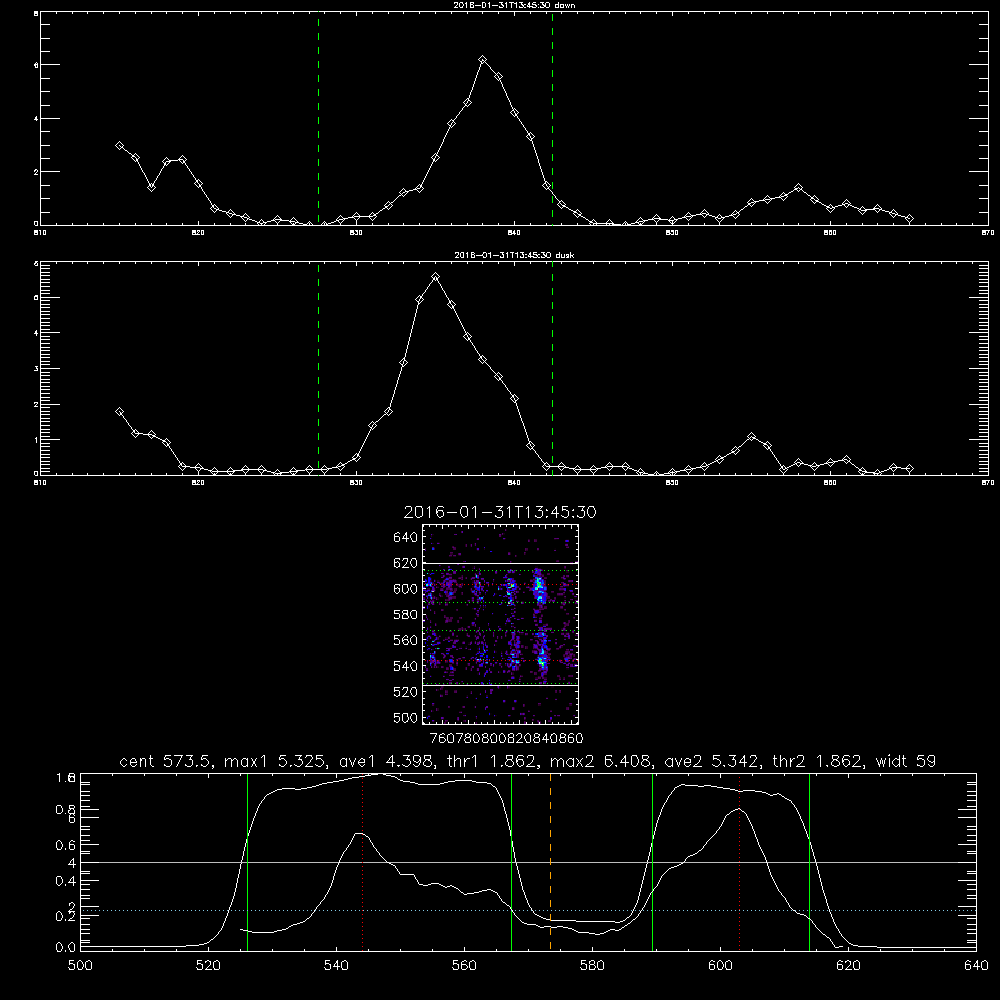
Task: Select the 'cent 573.5' value in the stats line
Action: pyautogui.click(x=166, y=761)
